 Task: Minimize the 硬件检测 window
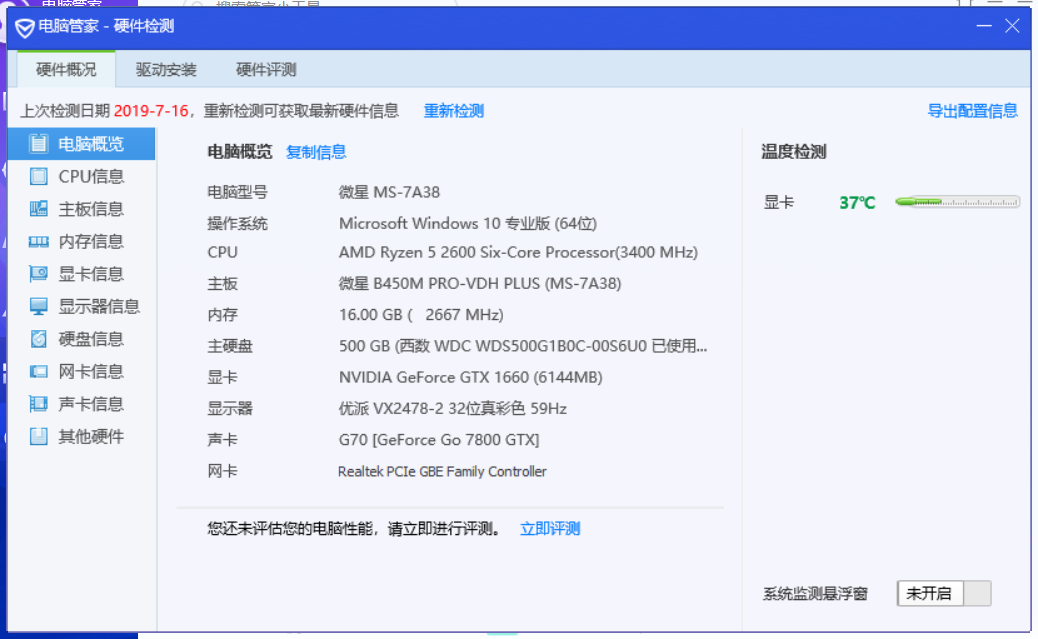pos(984,26)
